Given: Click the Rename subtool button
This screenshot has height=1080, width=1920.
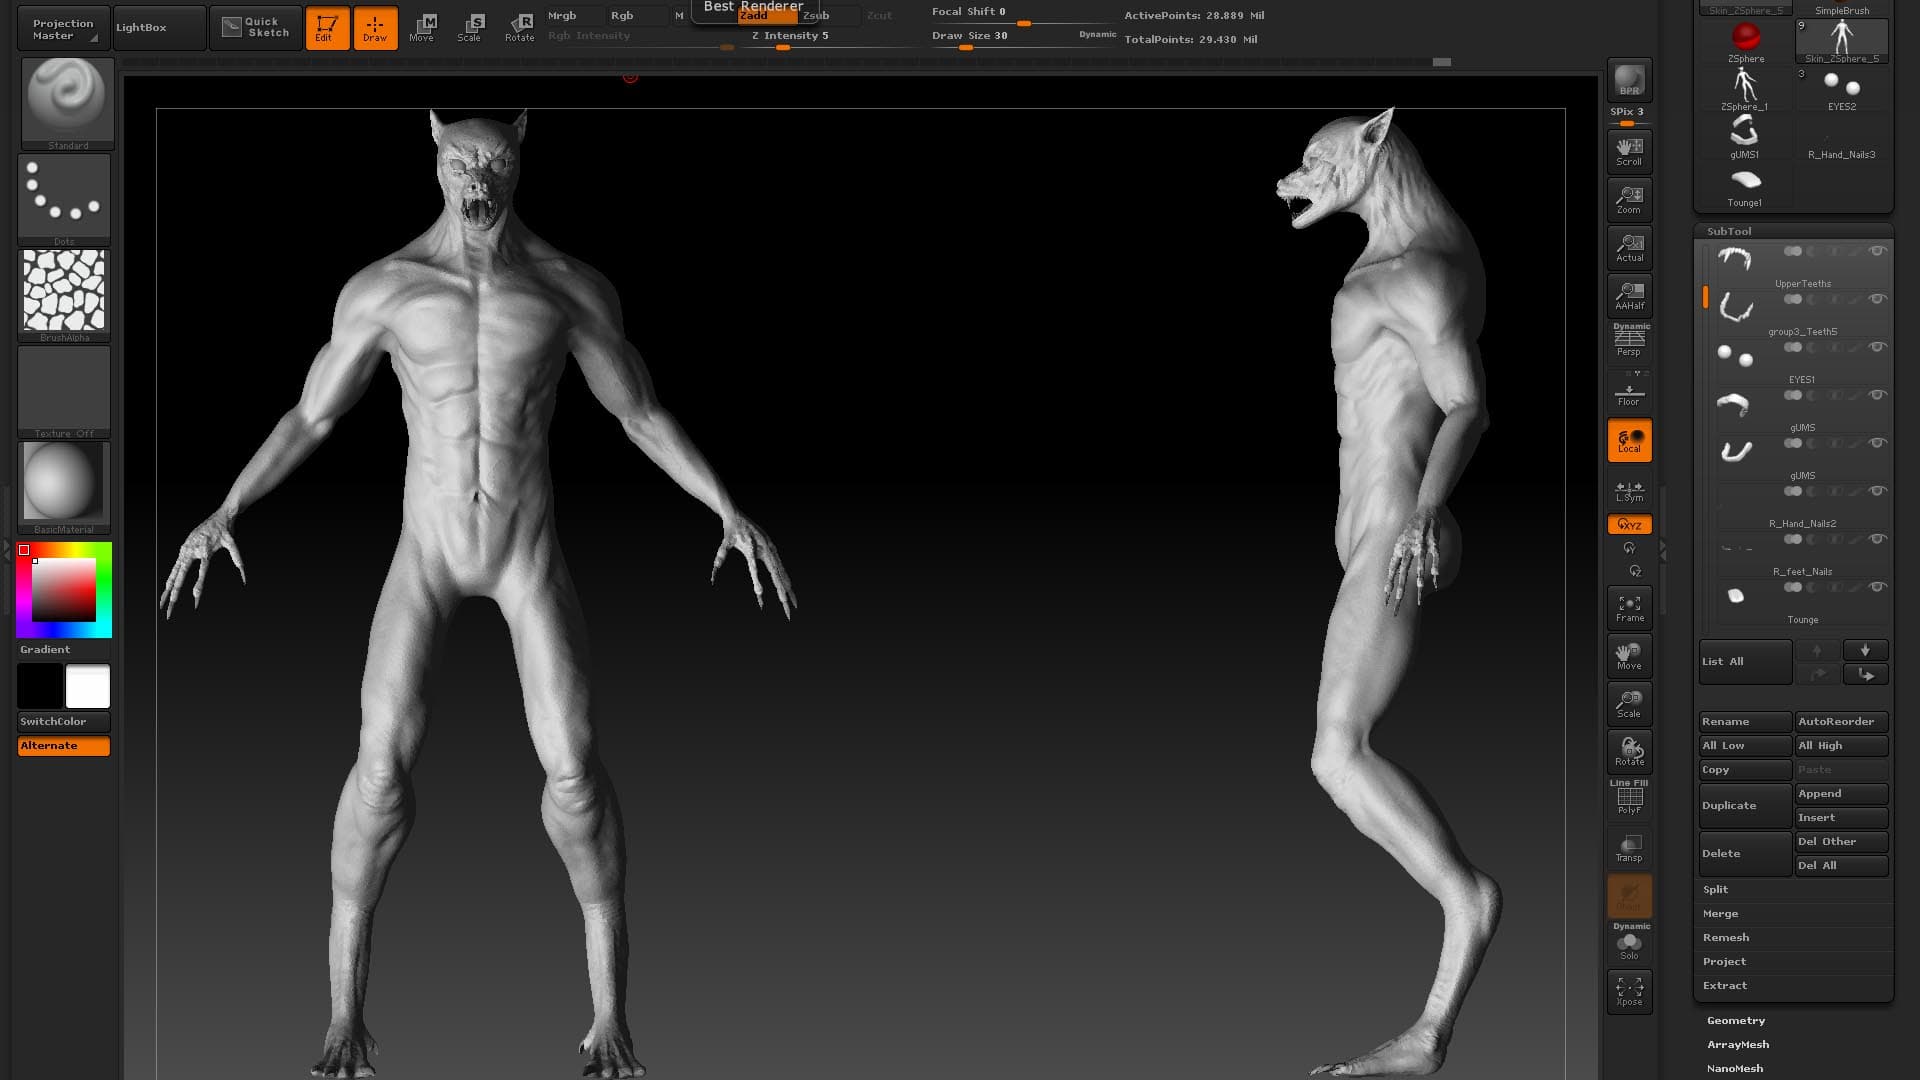Looking at the screenshot, I should (1745, 722).
